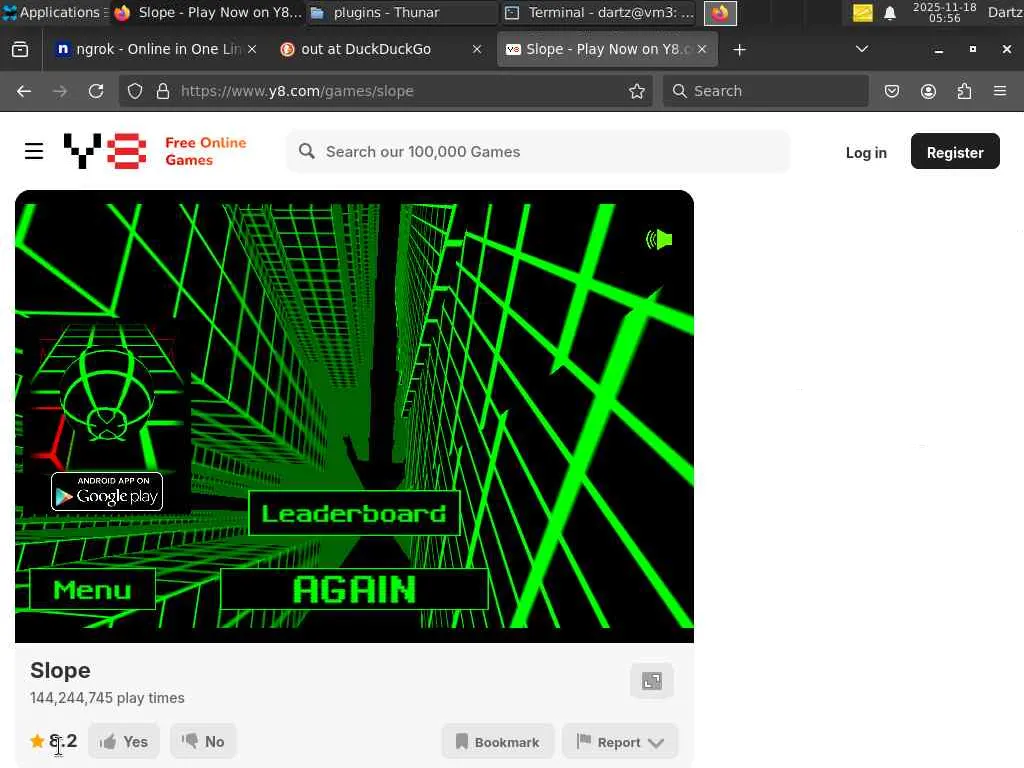Mute the game sound speaker icon
Image resolution: width=1024 pixels, height=768 pixels.
pyautogui.click(x=659, y=240)
